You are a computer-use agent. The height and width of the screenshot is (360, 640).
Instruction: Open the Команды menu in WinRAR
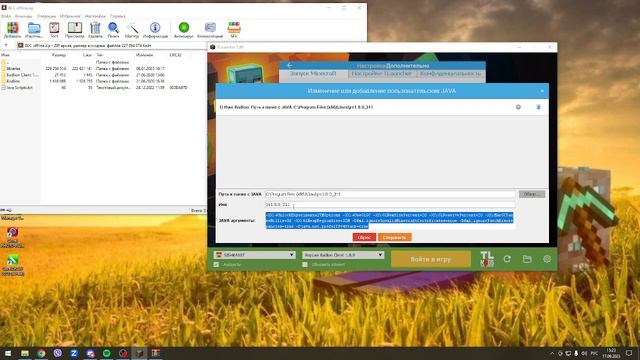23,16
